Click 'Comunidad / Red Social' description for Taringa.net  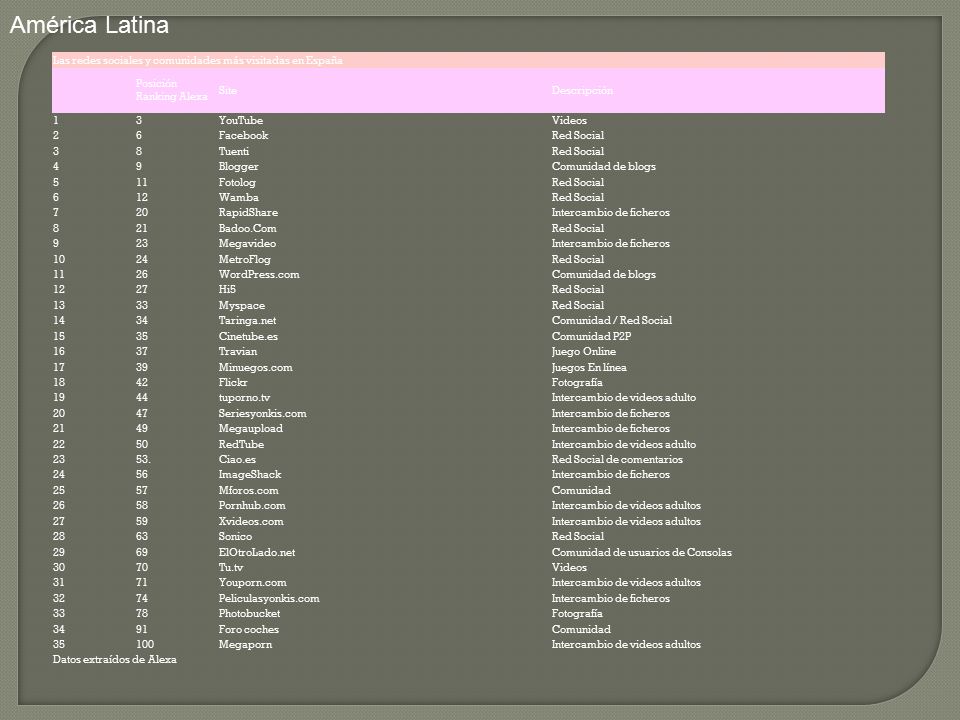pos(612,320)
